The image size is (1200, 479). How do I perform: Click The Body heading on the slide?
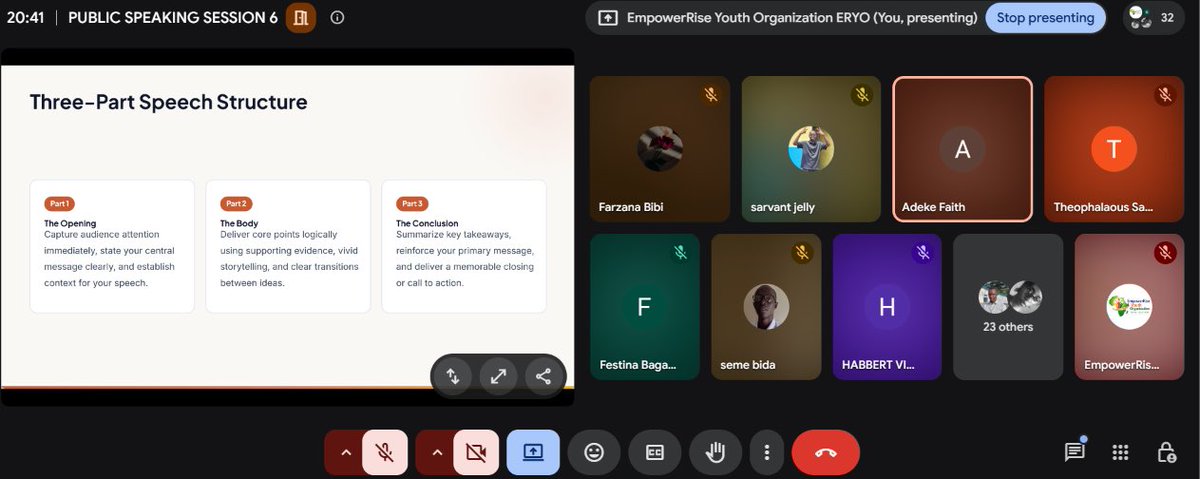coord(241,223)
